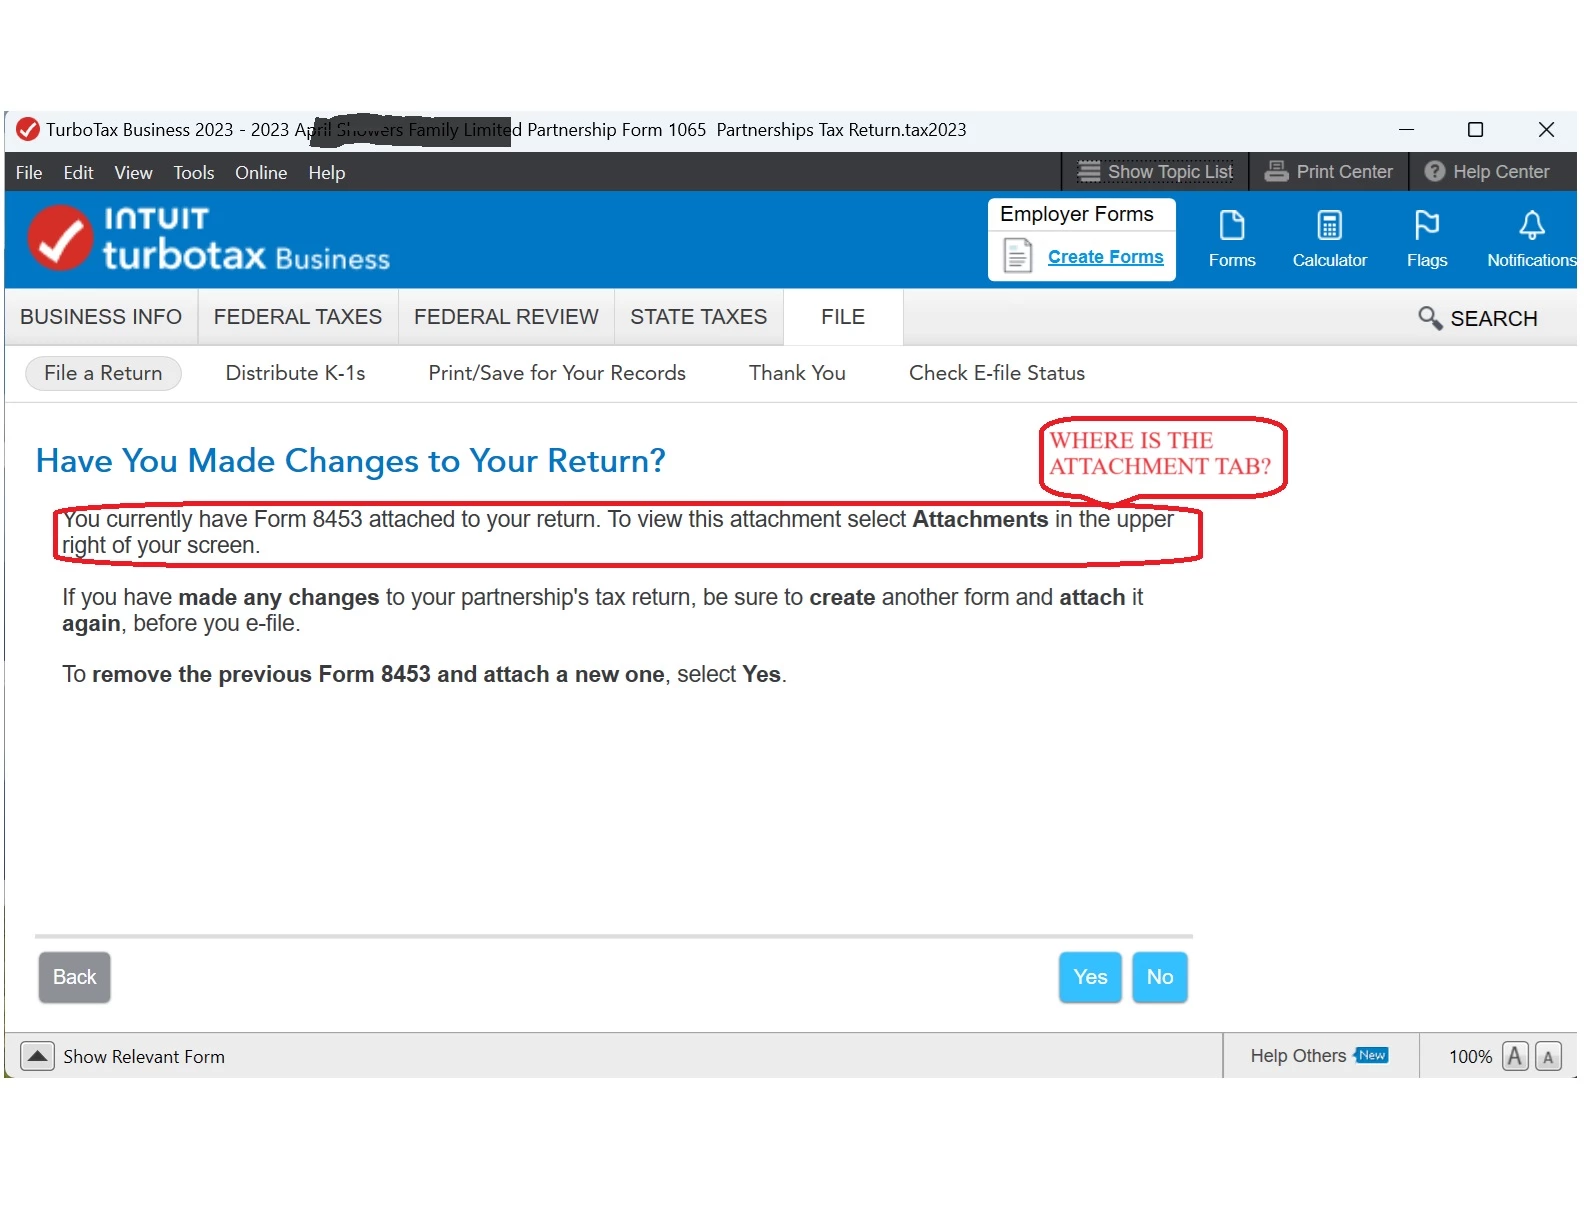Close the TurboTax window
This screenshot has width=1584, height=1224.
(1546, 130)
